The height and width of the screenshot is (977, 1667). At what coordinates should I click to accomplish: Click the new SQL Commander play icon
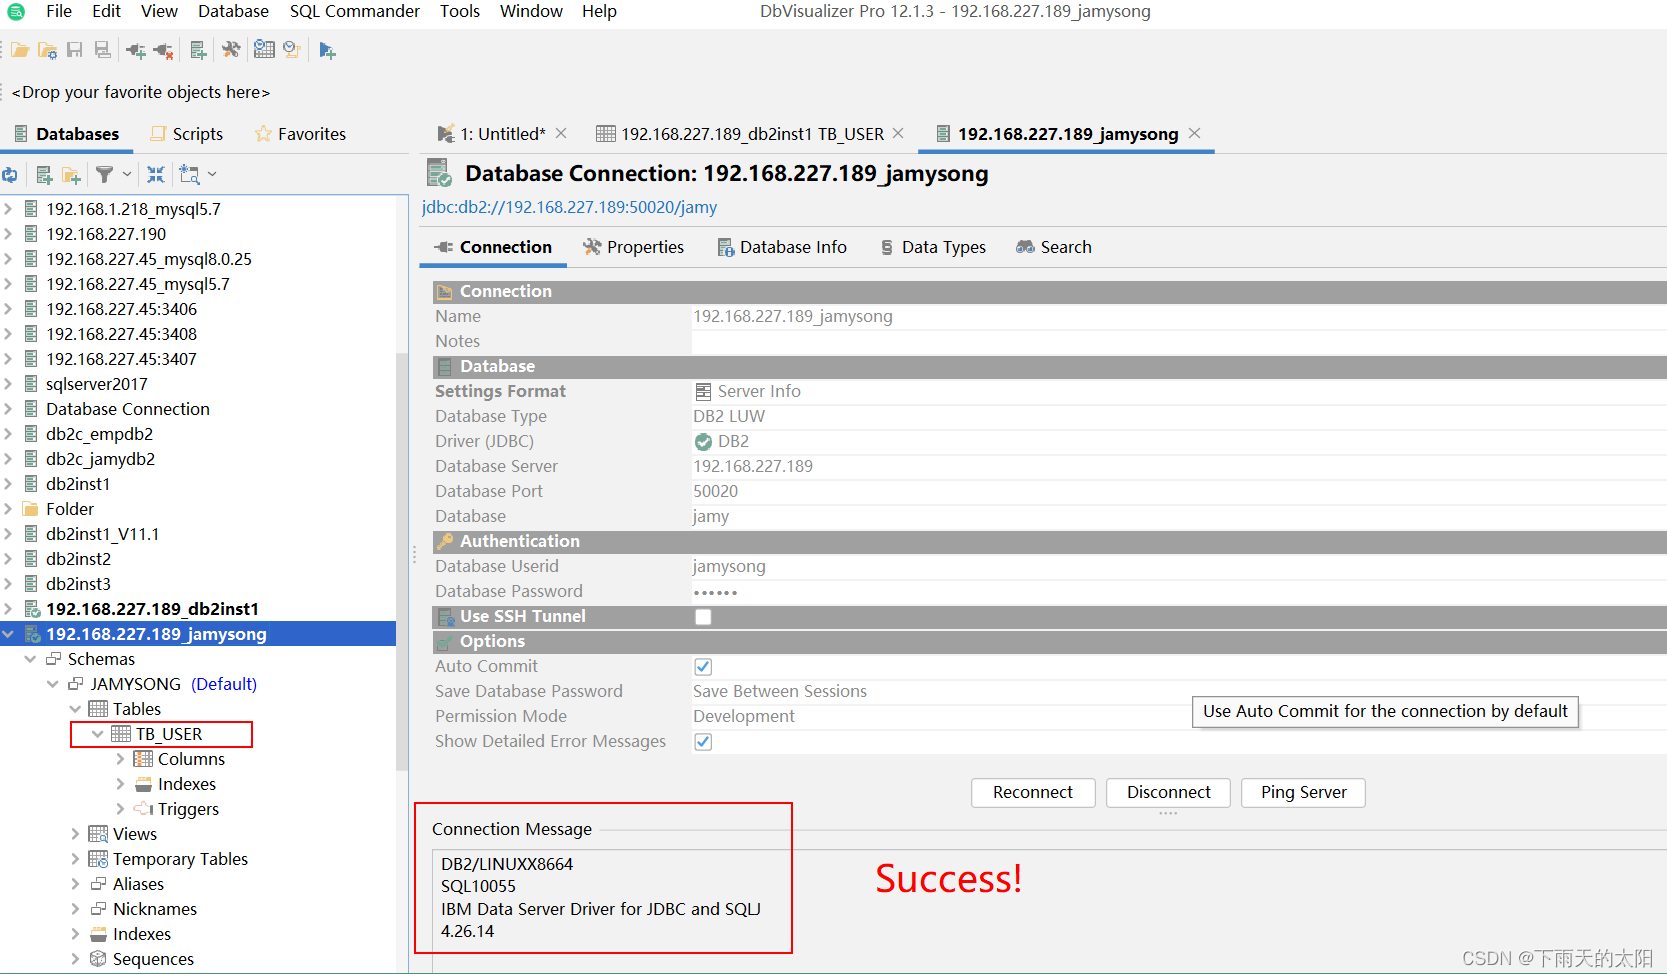(327, 50)
